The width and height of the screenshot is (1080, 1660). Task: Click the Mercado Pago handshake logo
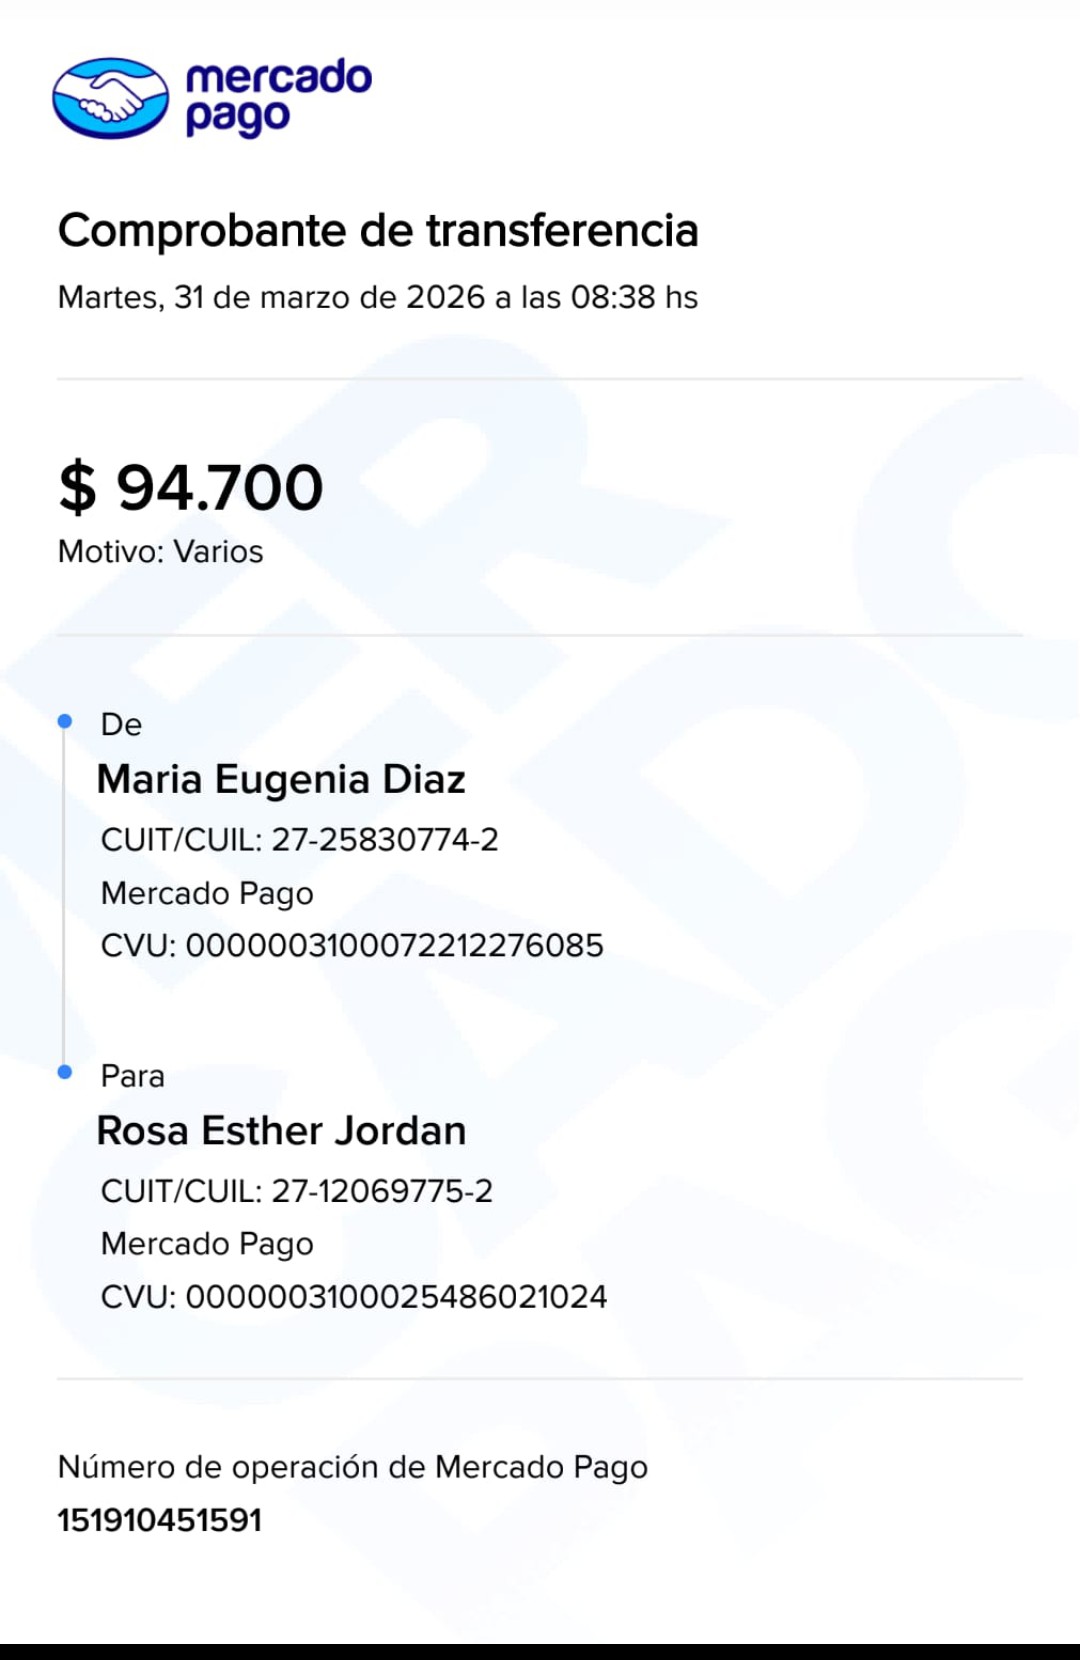pos(110,98)
